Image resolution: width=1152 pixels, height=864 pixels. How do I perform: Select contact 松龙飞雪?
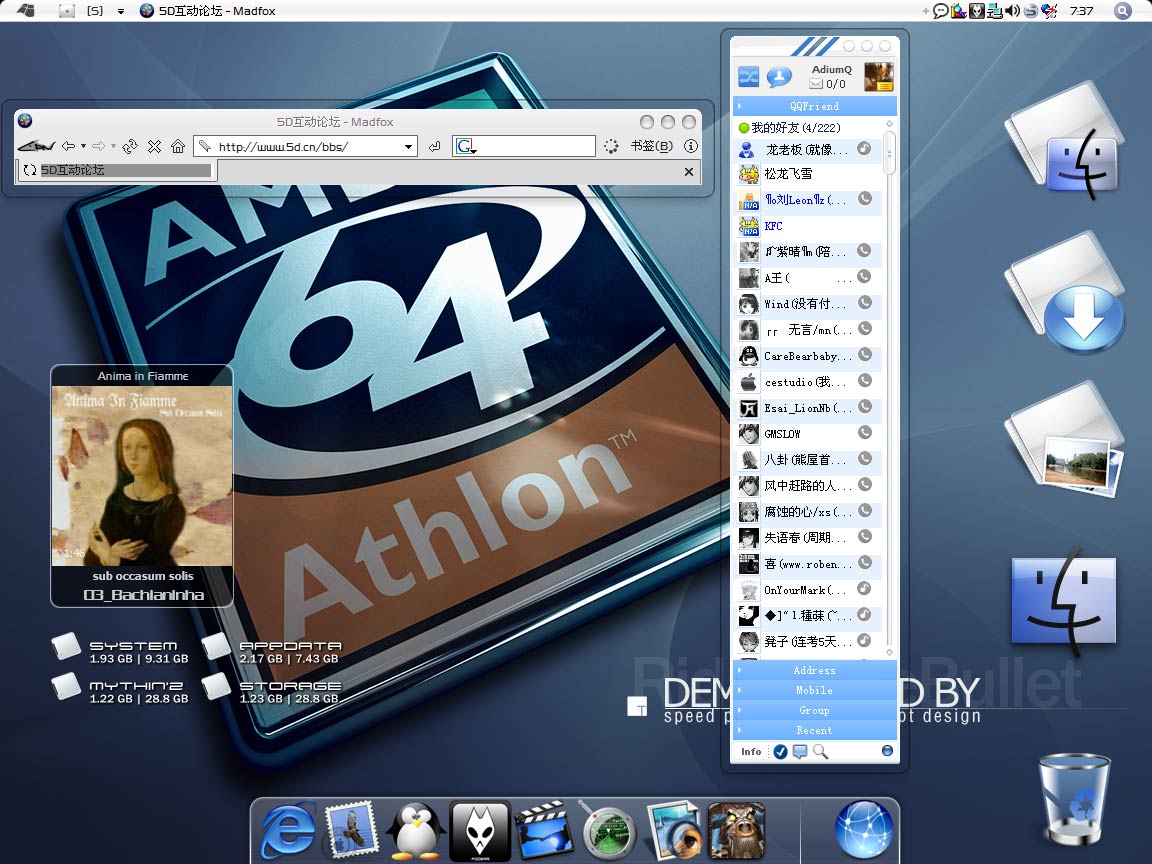[808, 174]
